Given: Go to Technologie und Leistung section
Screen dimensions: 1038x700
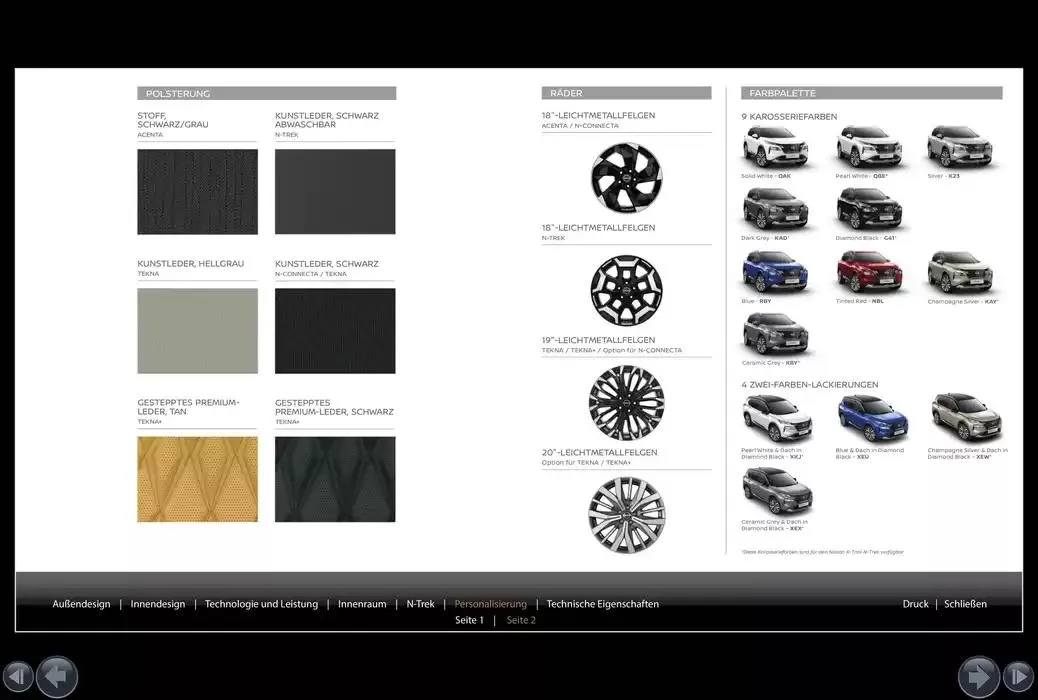Looking at the screenshot, I should [x=261, y=604].
